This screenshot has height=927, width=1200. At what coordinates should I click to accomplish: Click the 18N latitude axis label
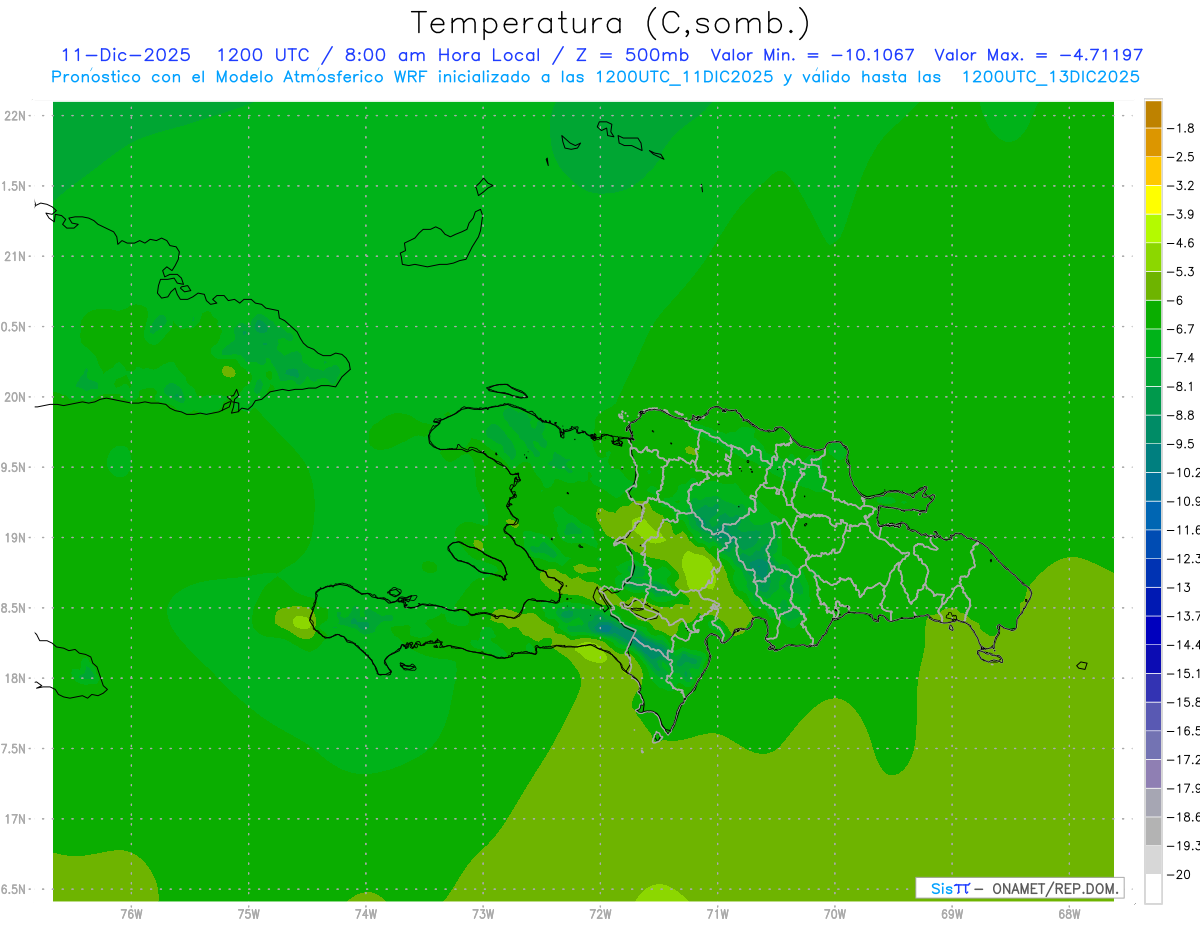click(x=15, y=678)
